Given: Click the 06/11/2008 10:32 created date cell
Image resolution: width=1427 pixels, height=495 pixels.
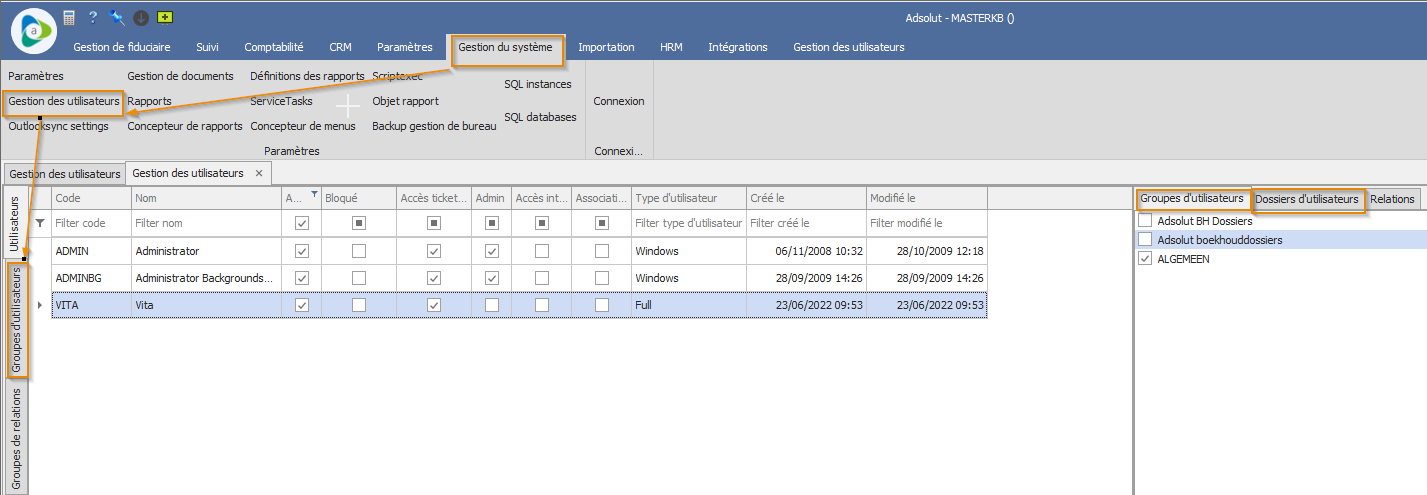Looking at the screenshot, I should pyautogui.click(x=806, y=250).
